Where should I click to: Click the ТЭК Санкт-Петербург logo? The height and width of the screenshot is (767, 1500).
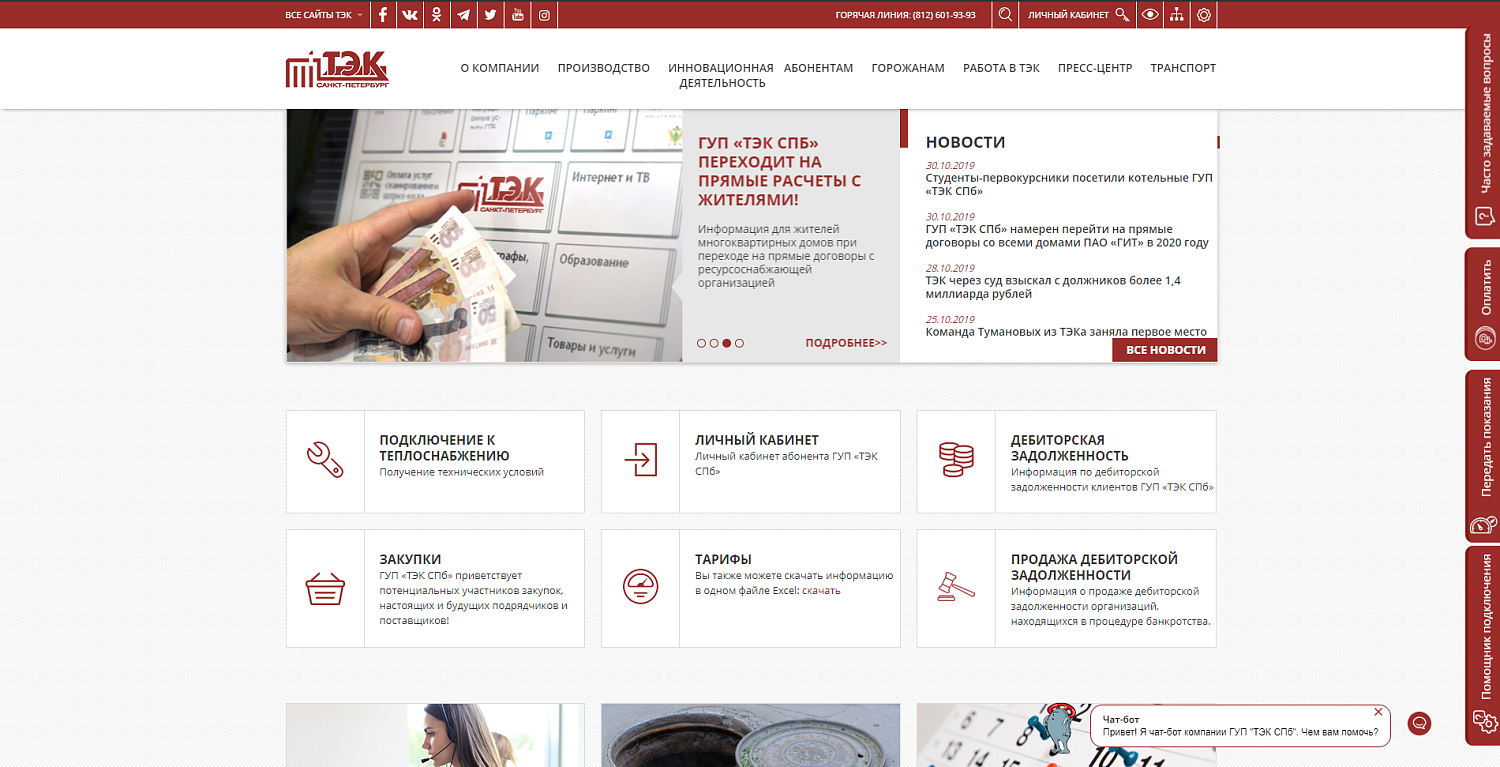337,69
